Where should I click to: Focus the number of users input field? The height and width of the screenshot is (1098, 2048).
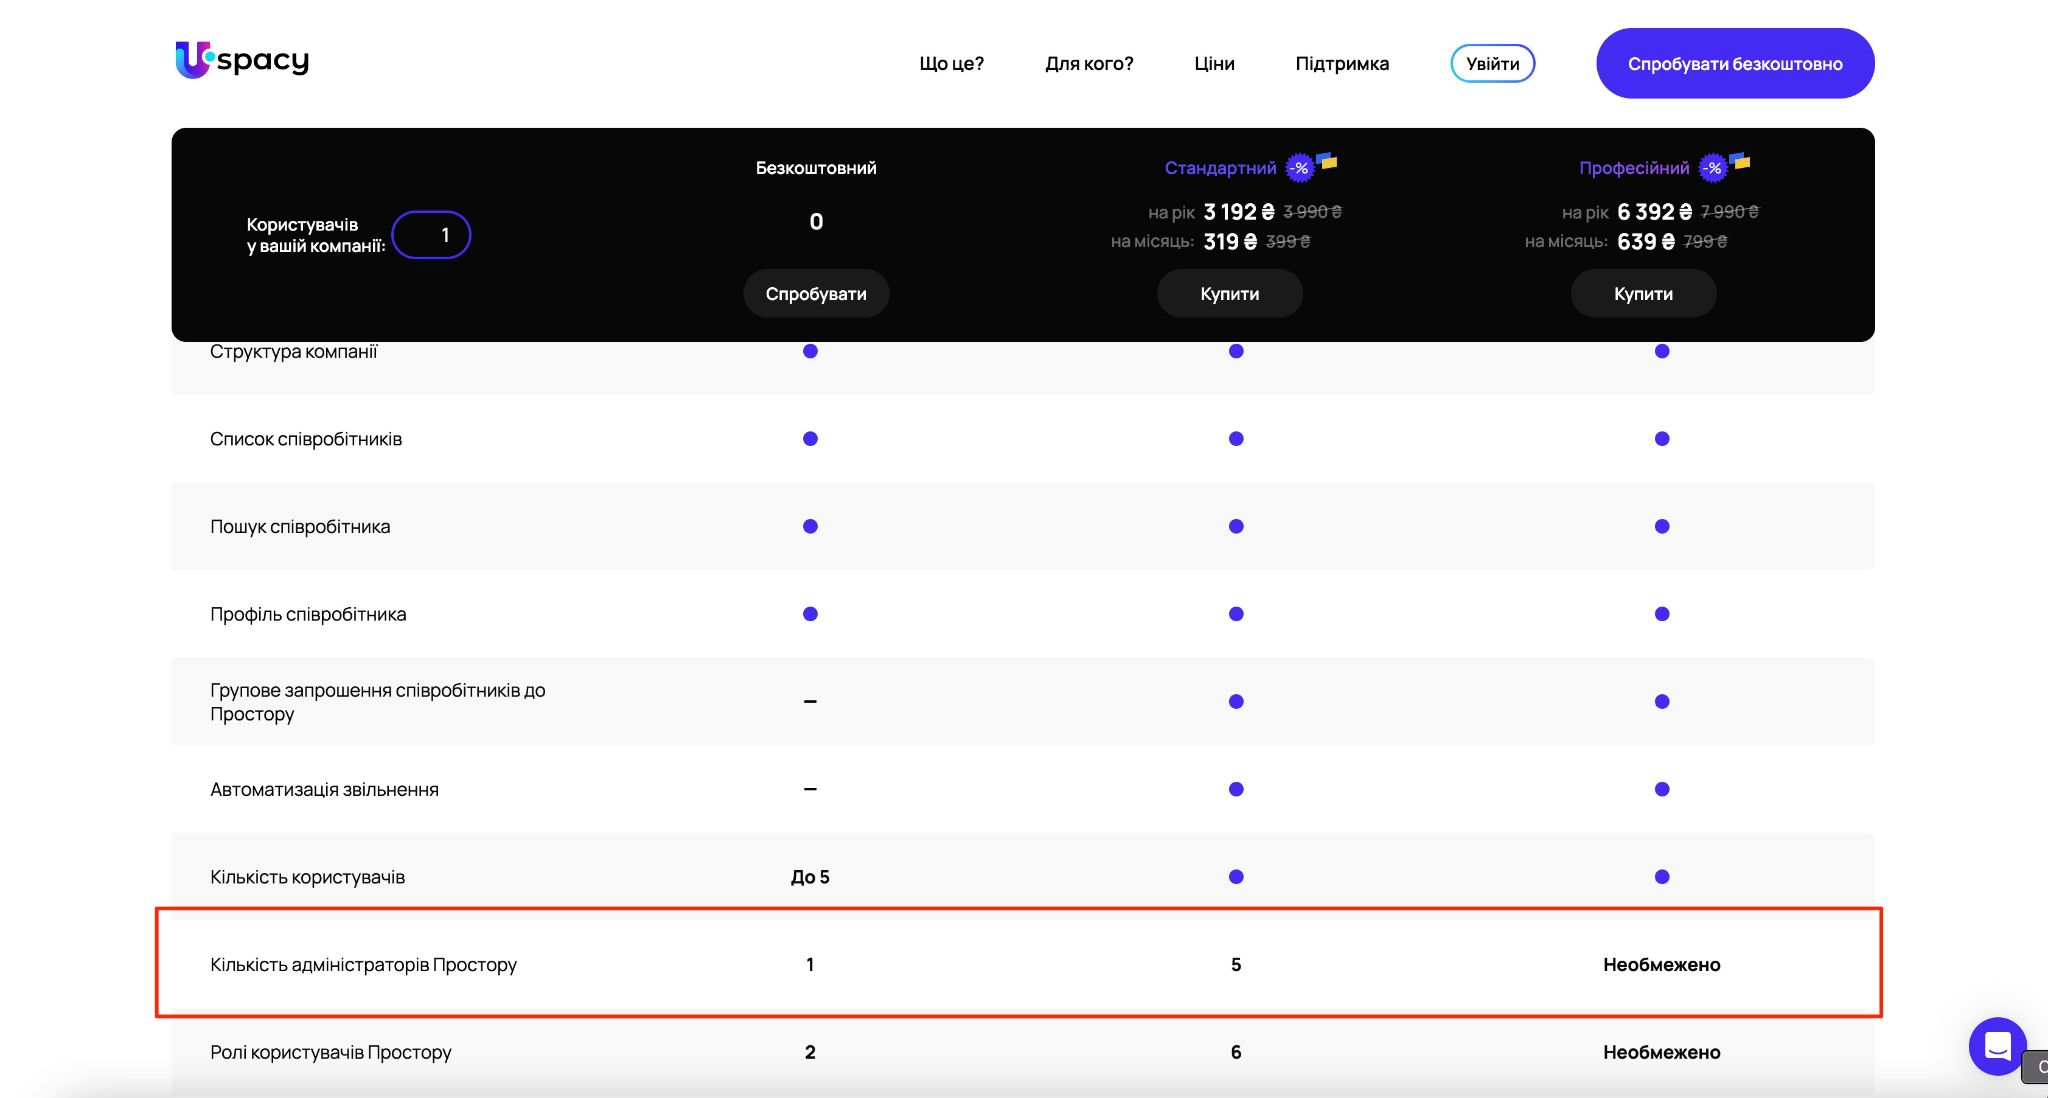[432, 235]
